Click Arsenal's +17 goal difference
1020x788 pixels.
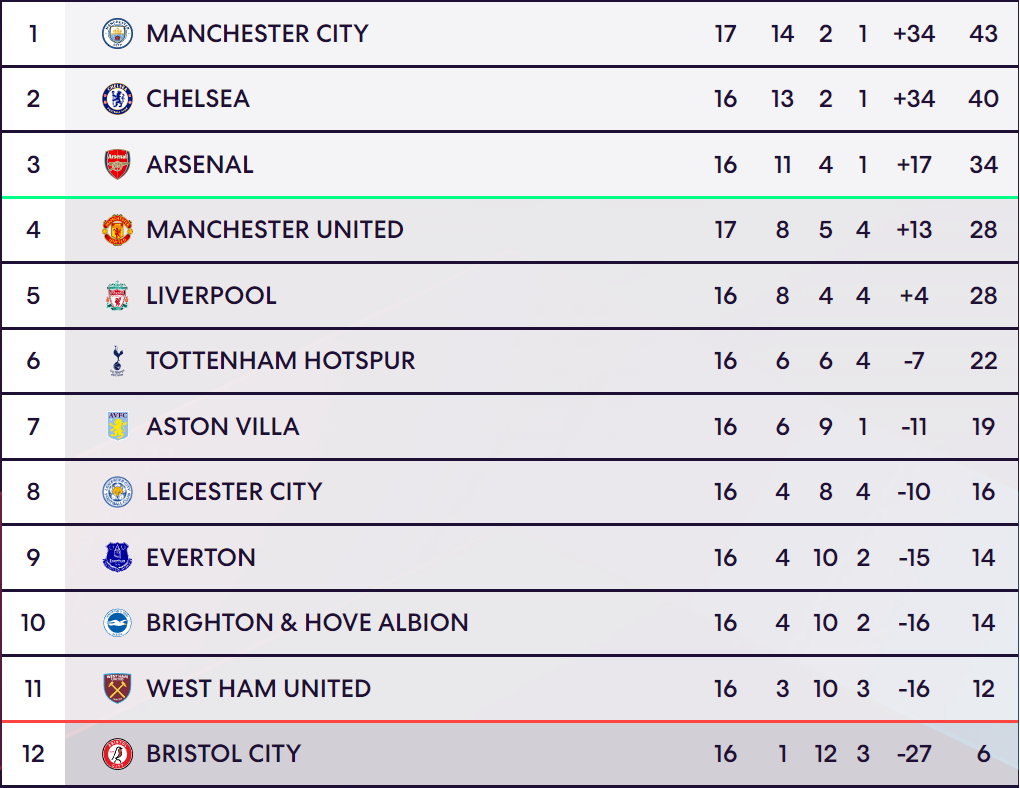[914, 165]
